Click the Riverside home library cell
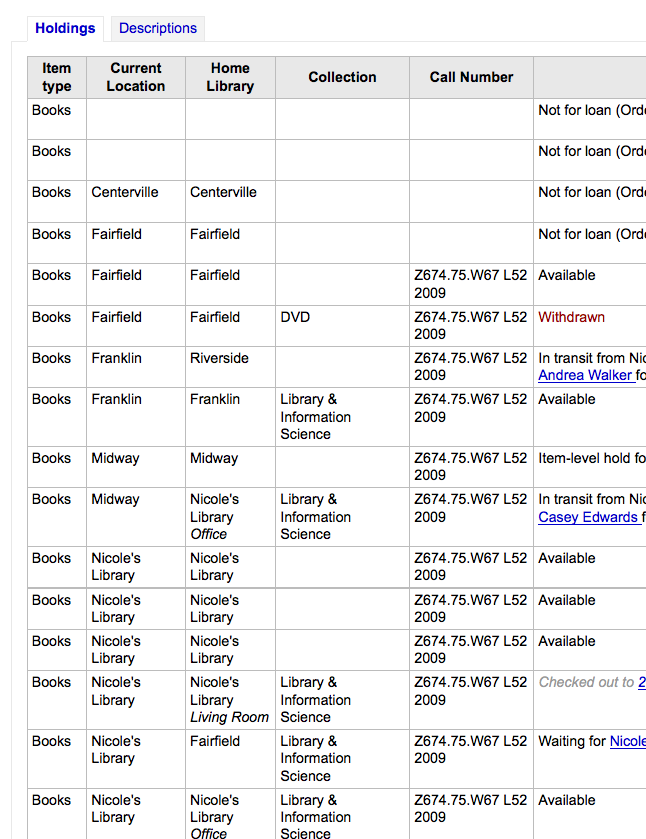 point(219,358)
